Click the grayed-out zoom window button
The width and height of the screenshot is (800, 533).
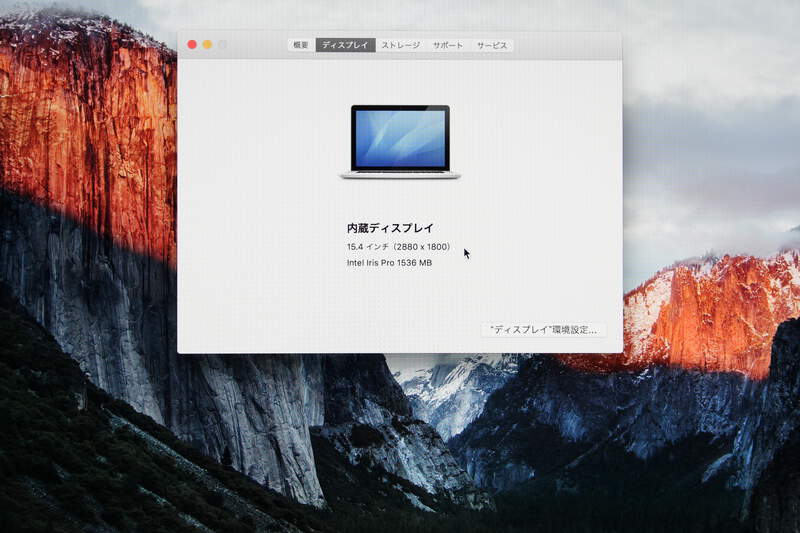tap(222, 44)
